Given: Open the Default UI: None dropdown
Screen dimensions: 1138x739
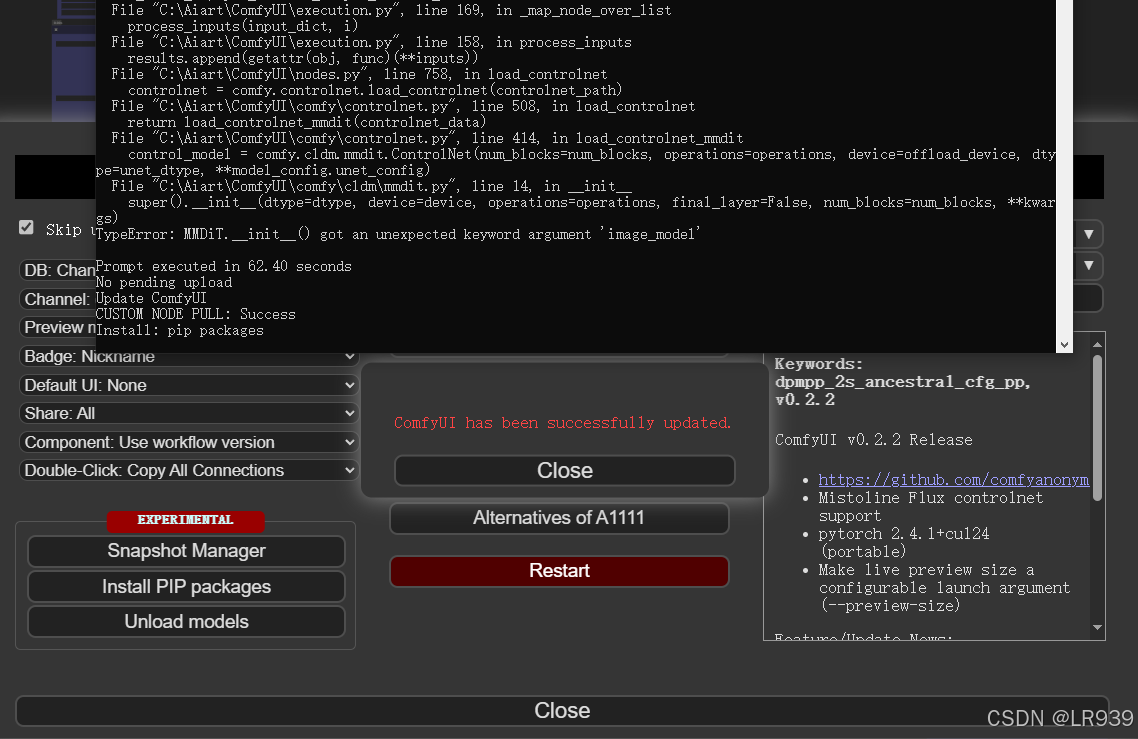Looking at the screenshot, I should point(189,385).
